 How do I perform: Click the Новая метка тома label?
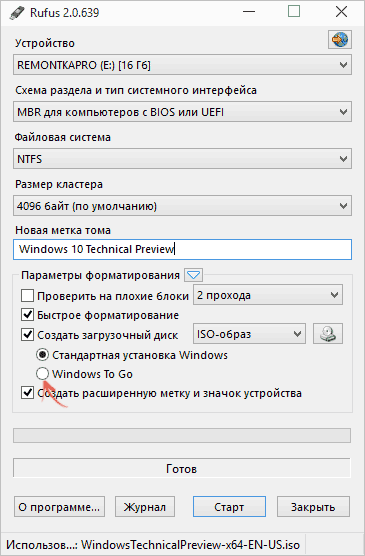tap(63, 230)
